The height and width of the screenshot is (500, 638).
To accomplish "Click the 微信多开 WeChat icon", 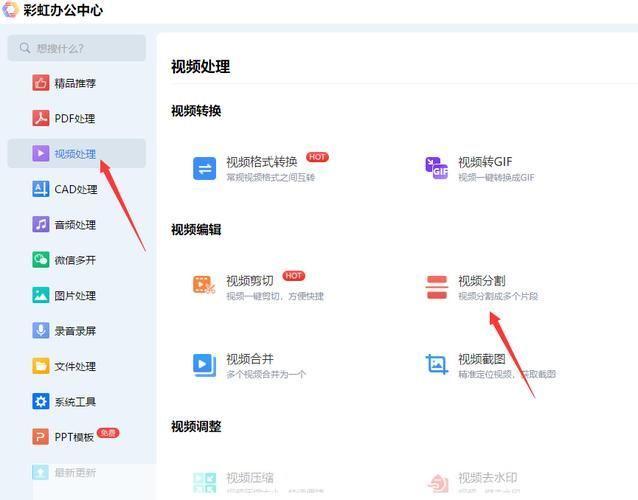I will [40, 260].
